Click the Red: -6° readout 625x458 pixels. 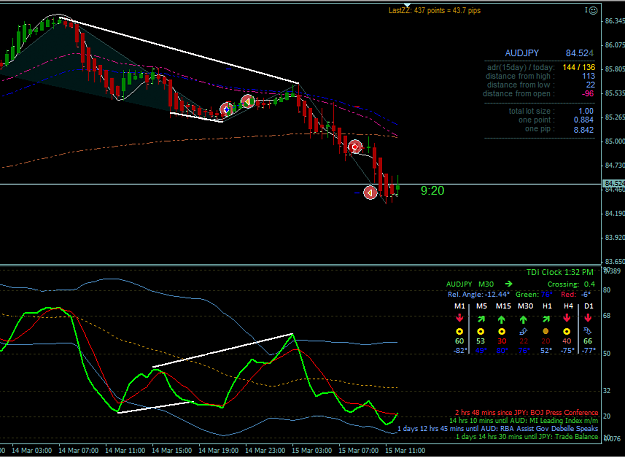tap(576, 295)
